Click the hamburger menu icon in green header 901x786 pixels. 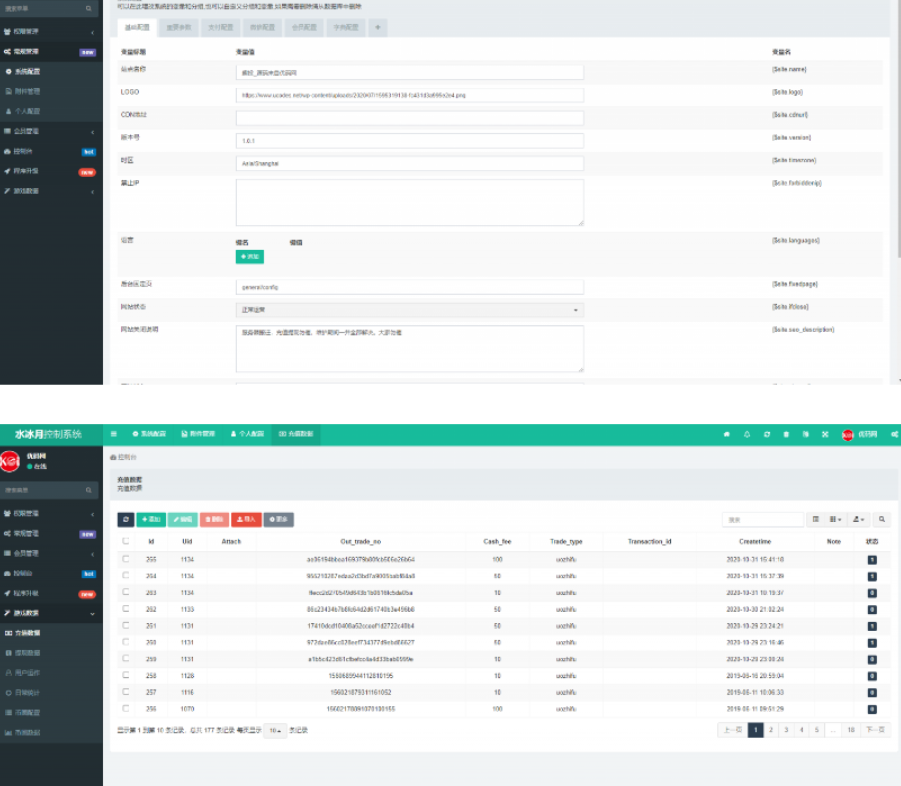114,434
